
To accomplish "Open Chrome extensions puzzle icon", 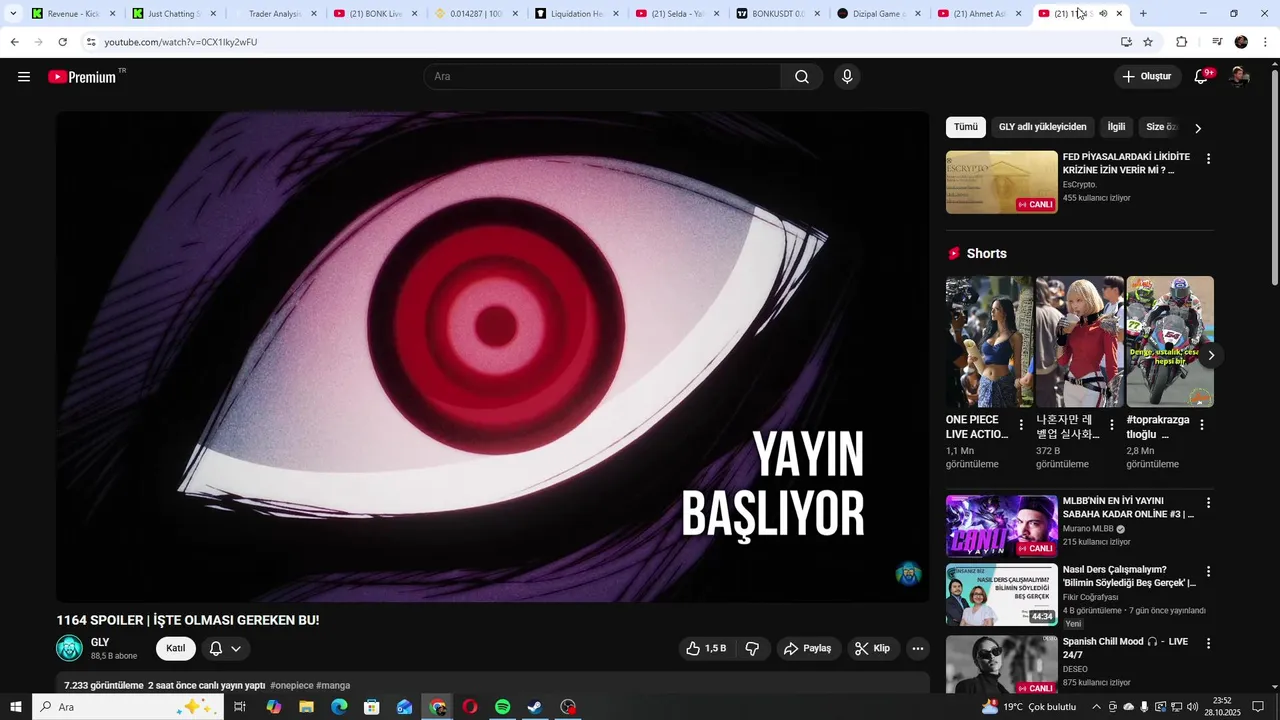I will click(1181, 42).
